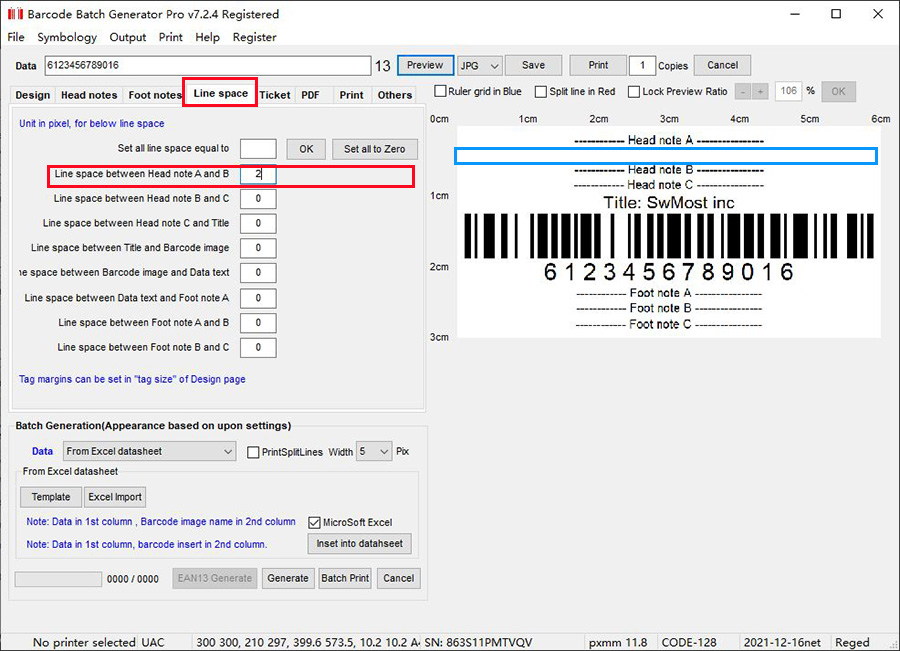Click the Preview button
900x651 pixels.
point(425,65)
